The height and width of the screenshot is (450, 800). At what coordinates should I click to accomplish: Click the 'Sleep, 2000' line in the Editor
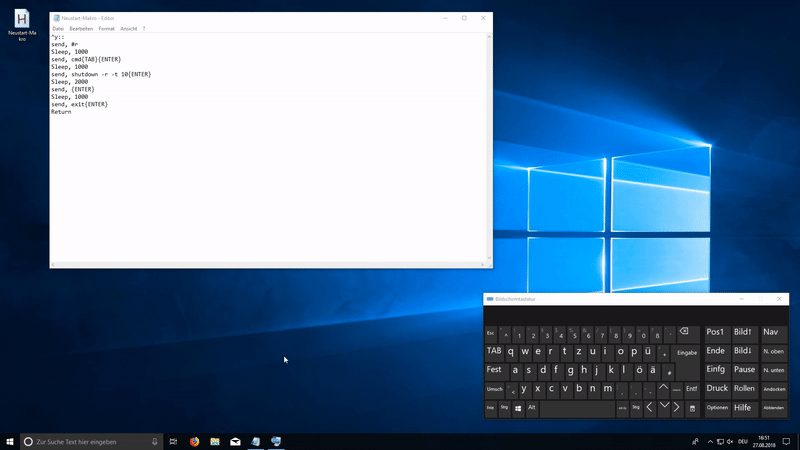coord(69,82)
